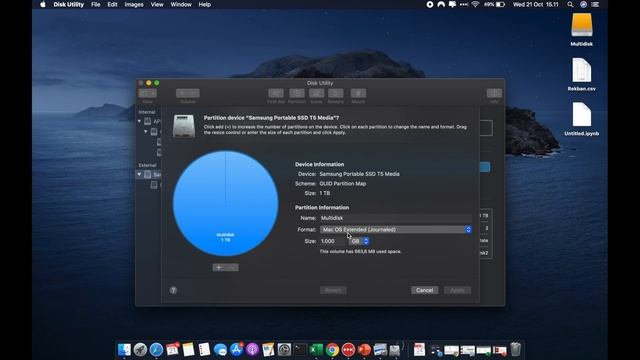Open App Store from the dock

pyautogui.click(x=236, y=350)
